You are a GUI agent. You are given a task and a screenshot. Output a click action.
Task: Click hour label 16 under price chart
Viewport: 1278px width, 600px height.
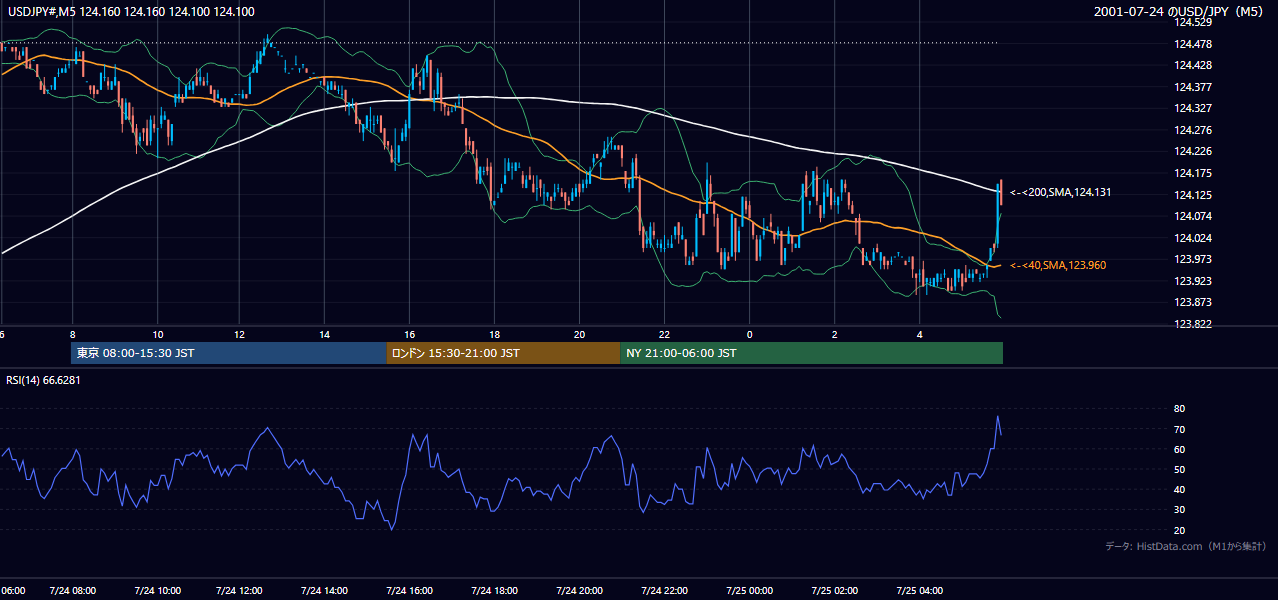(x=410, y=335)
